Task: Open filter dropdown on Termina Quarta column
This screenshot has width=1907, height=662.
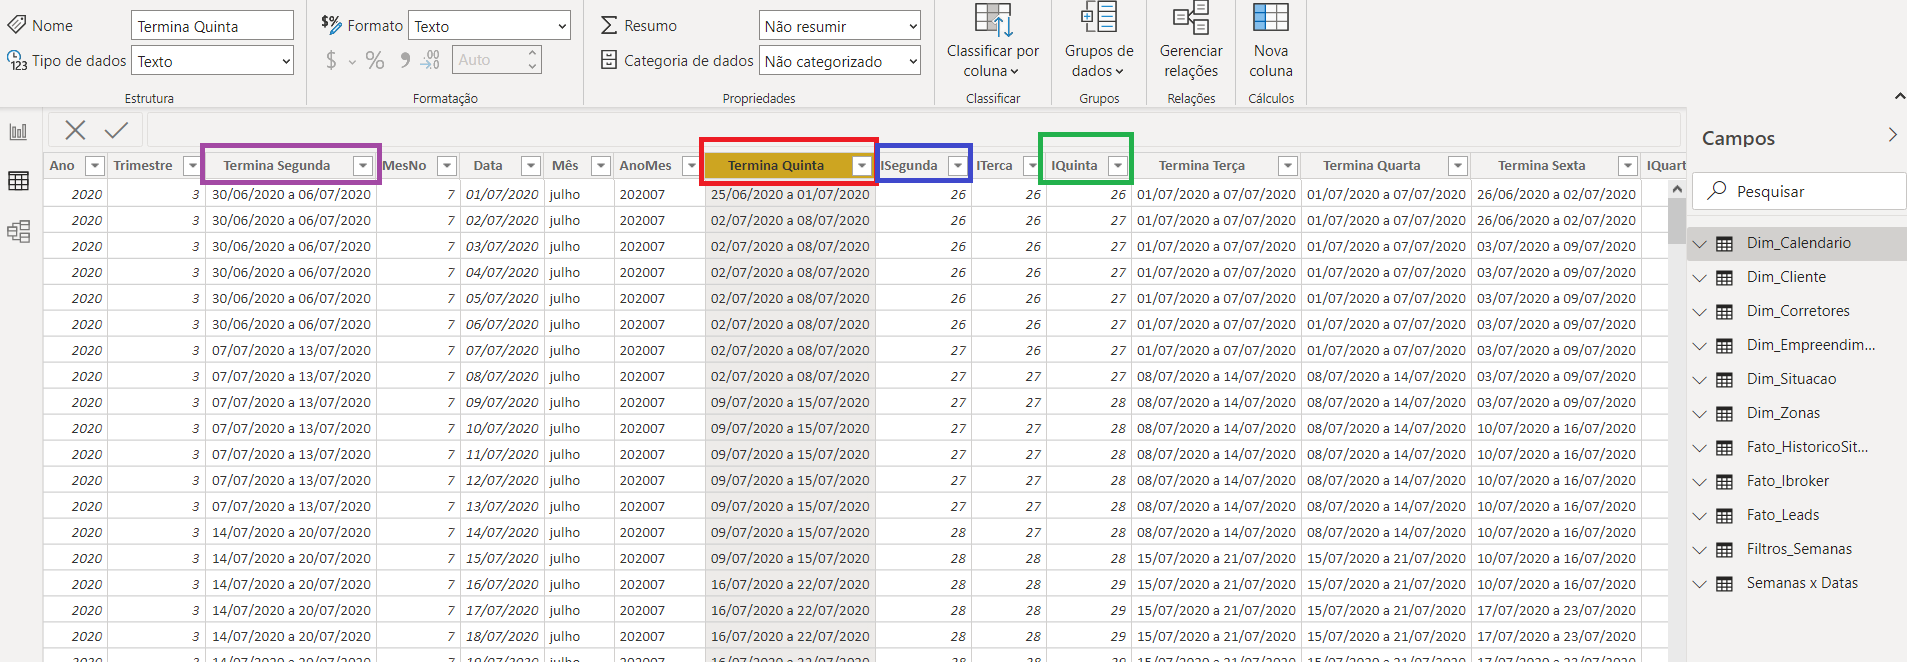Action: click(1458, 166)
